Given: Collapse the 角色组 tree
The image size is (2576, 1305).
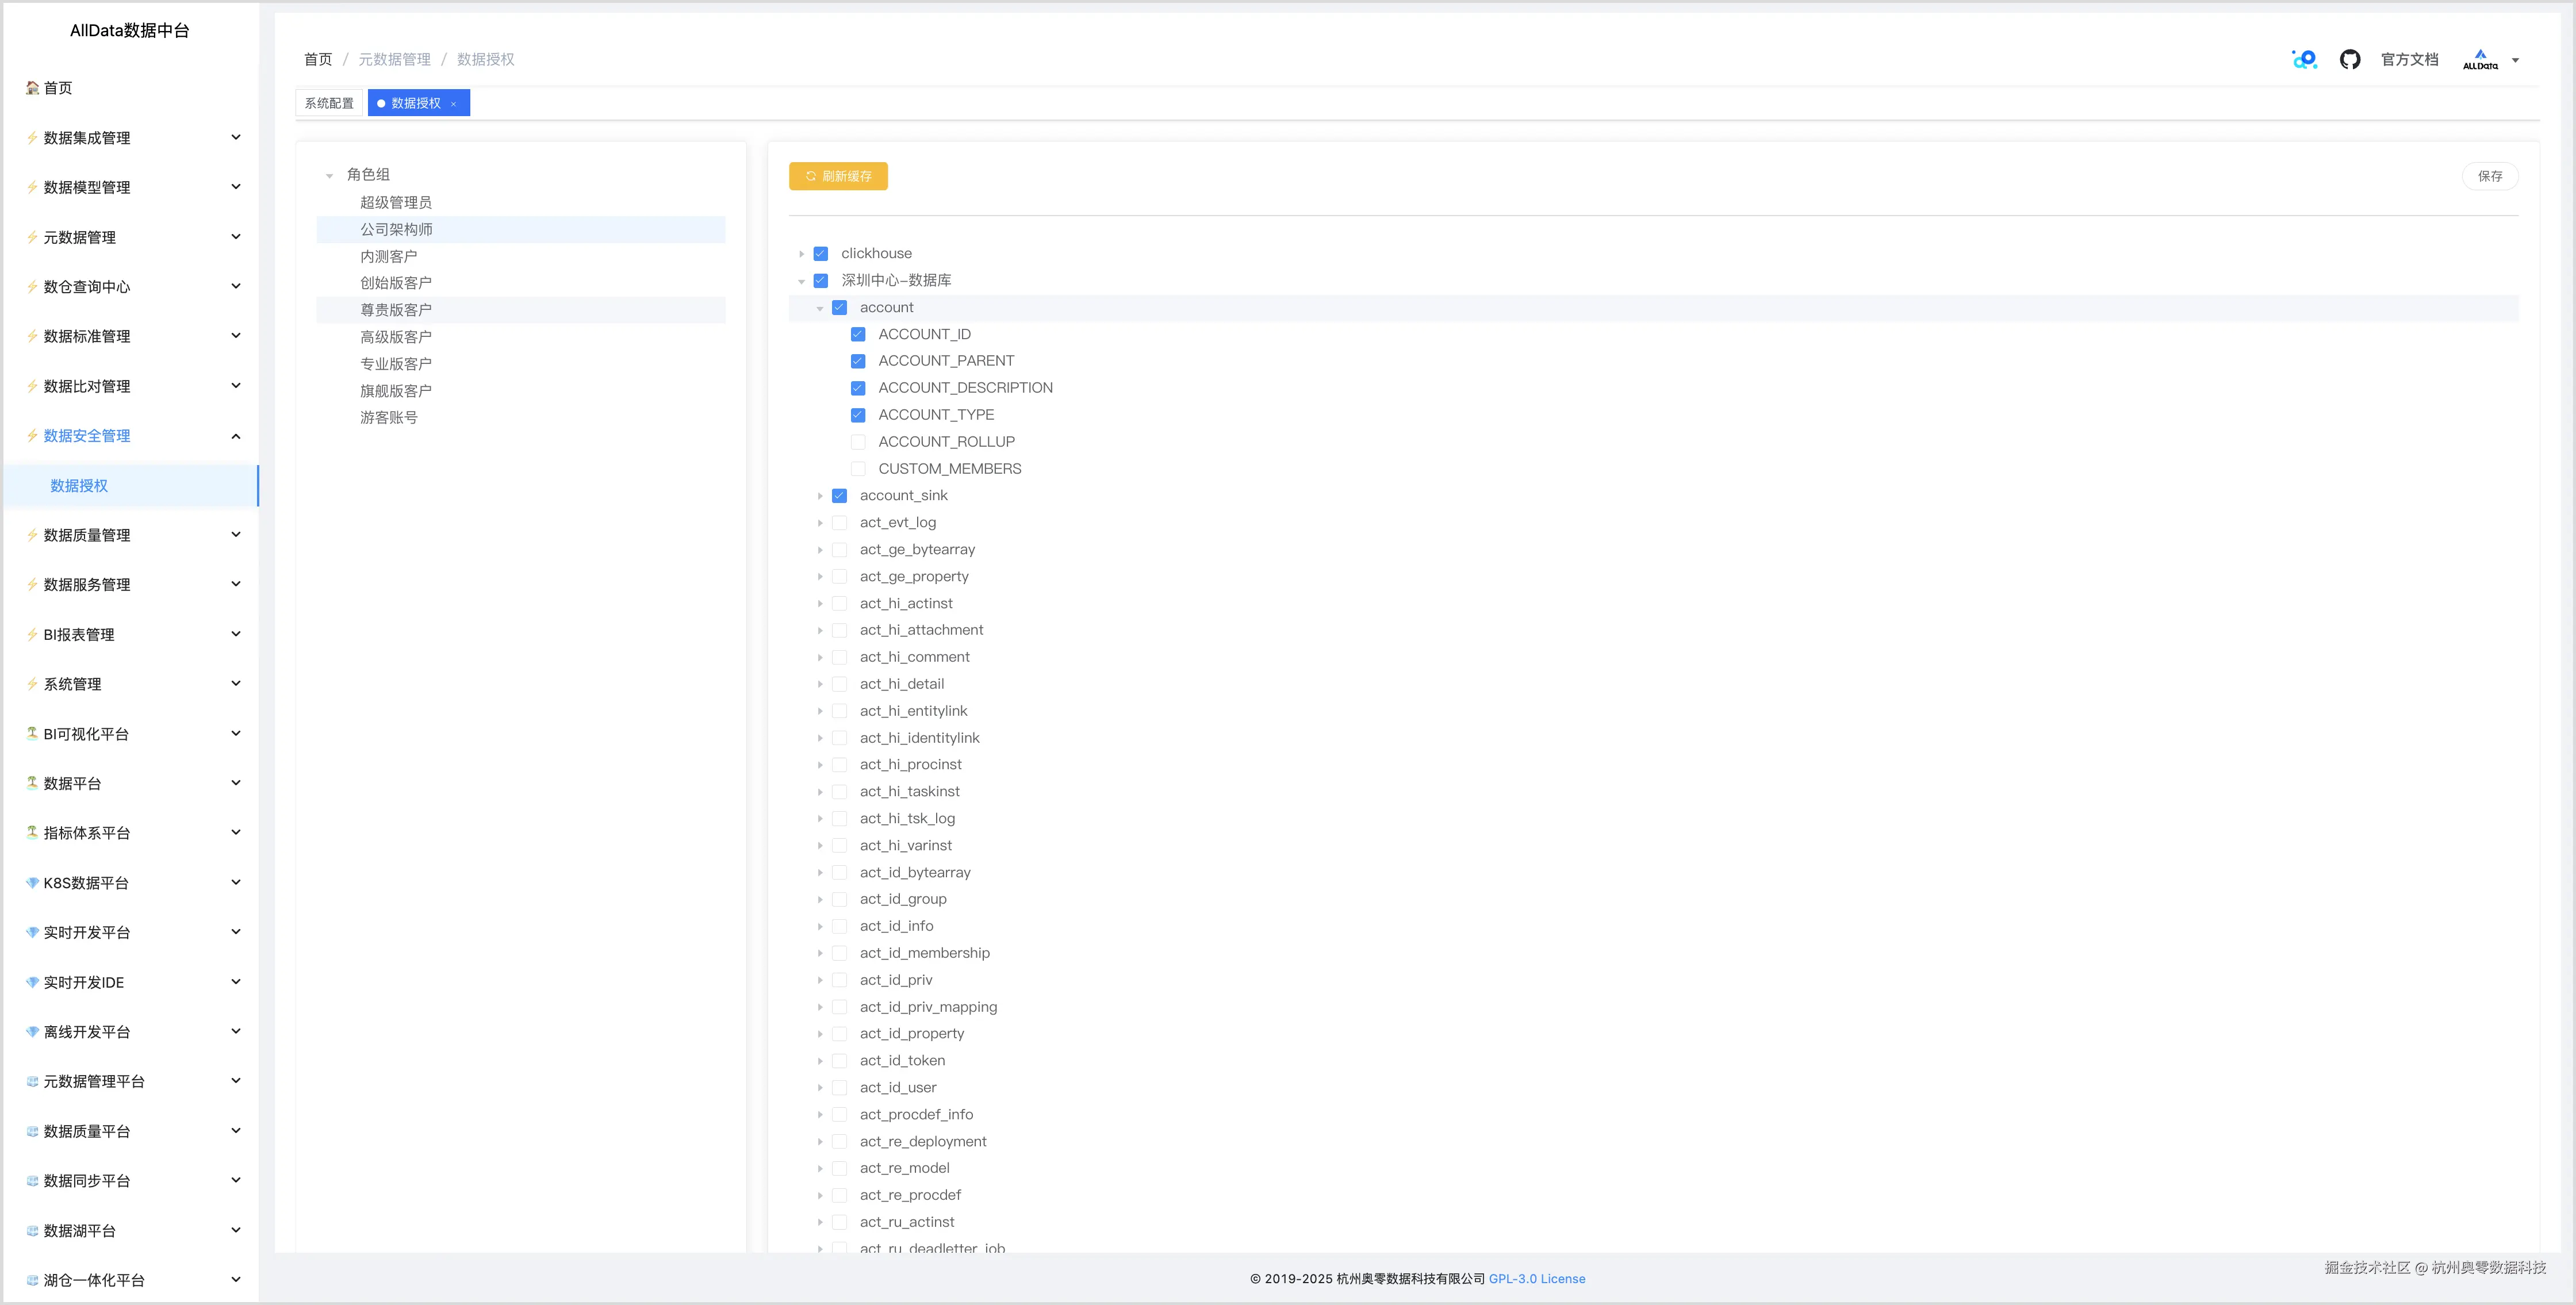Looking at the screenshot, I should tap(329, 176).
